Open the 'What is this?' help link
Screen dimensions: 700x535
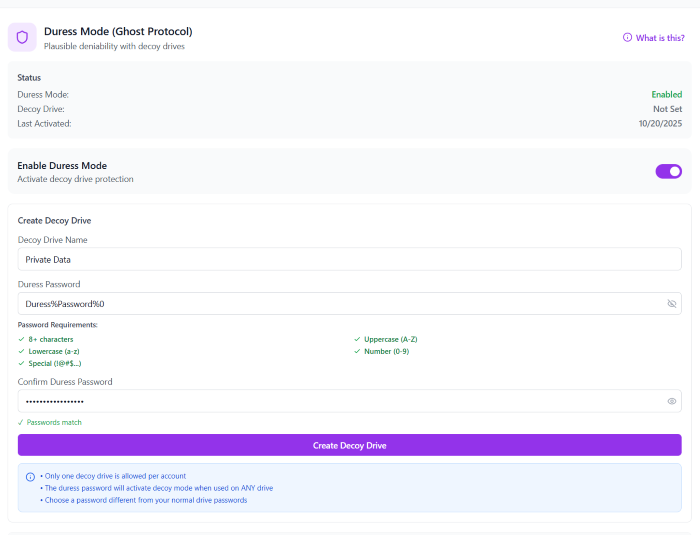(660, 38)
